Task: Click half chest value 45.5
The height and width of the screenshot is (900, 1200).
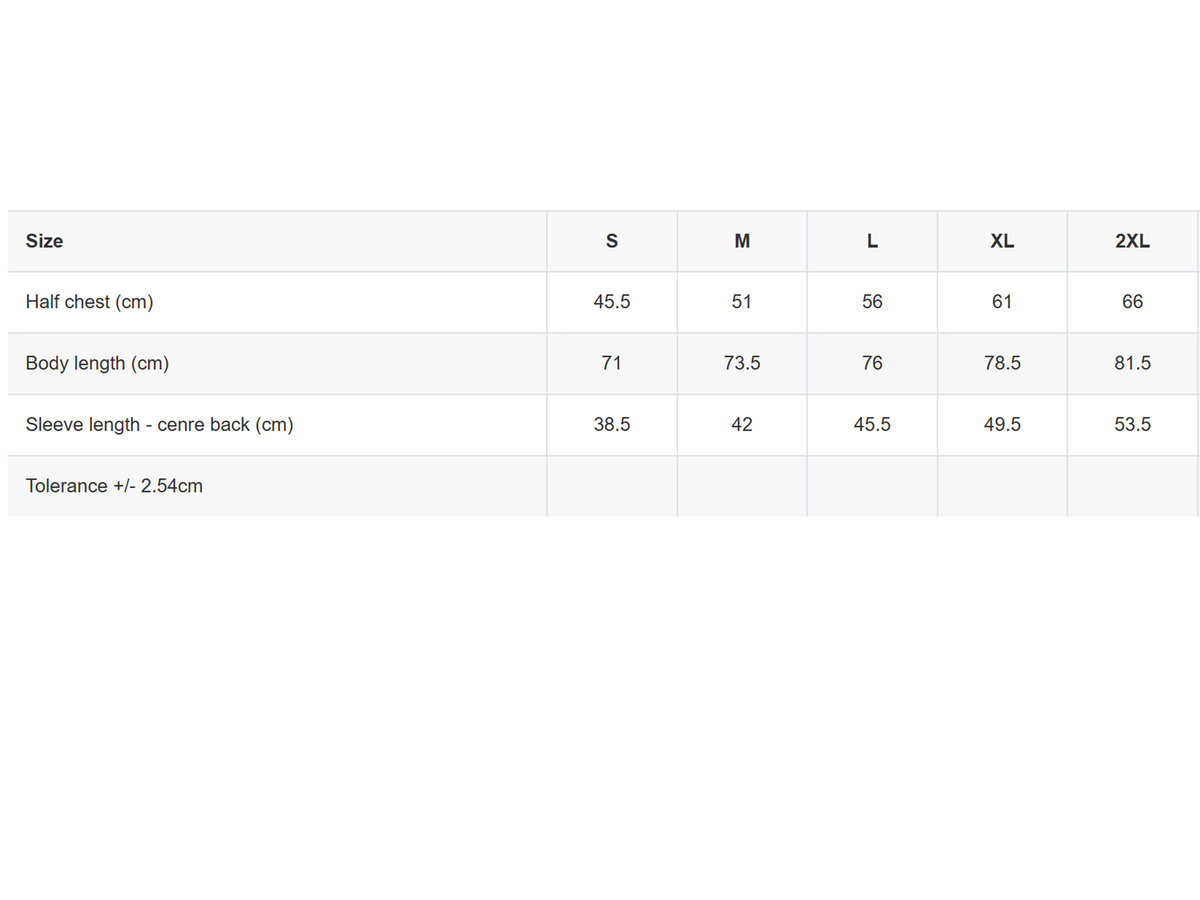Action: 612,302
